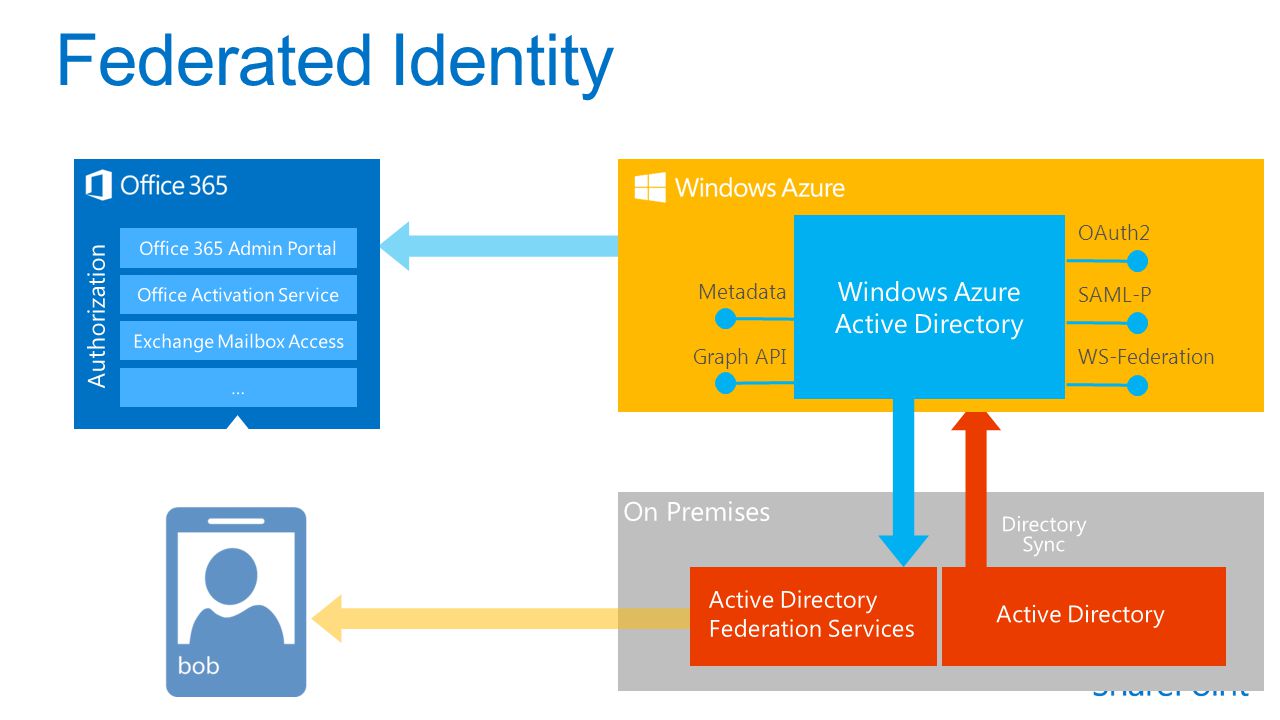Viewport: 1280px width, 720px height.
Task: Select the Exchange Mailbox Access box
Action: (x=238, y=341)
